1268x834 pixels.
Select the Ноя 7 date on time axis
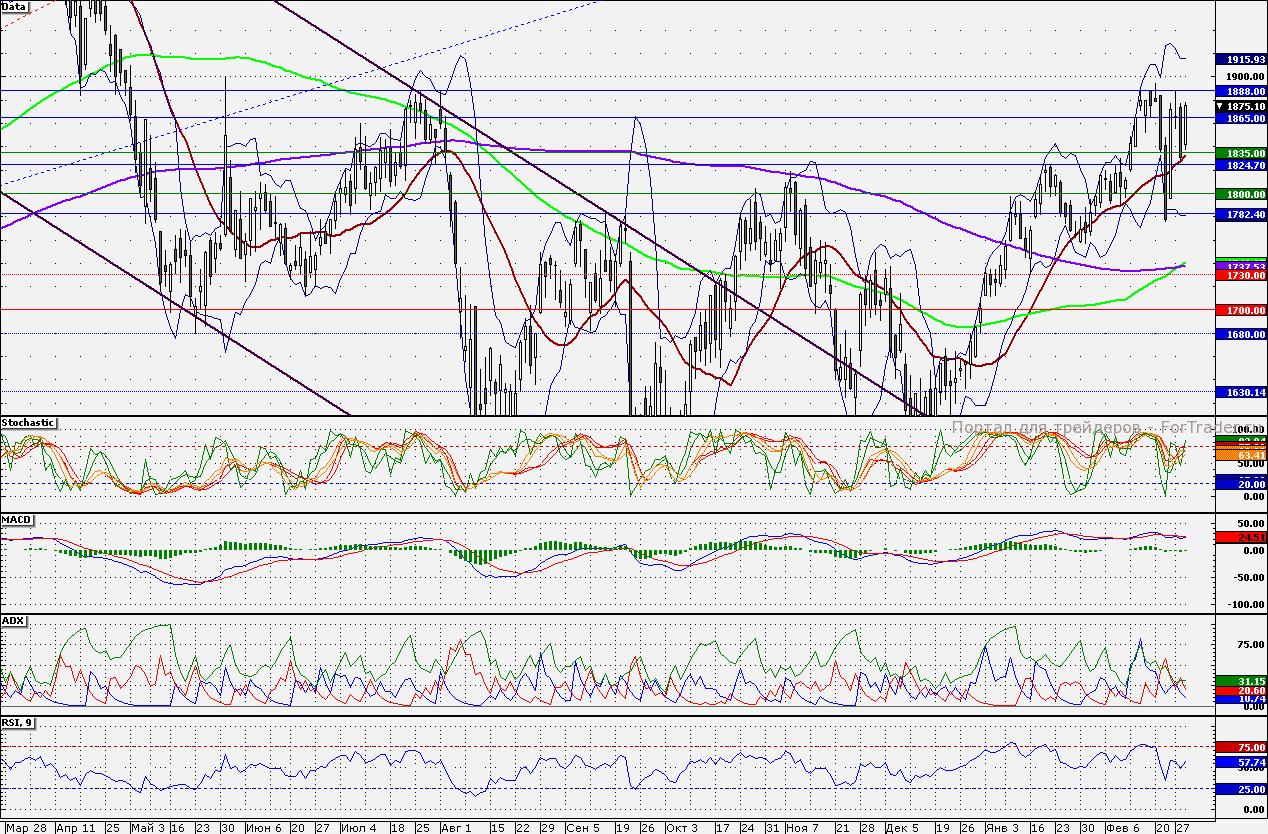click(x=801, y=828)
